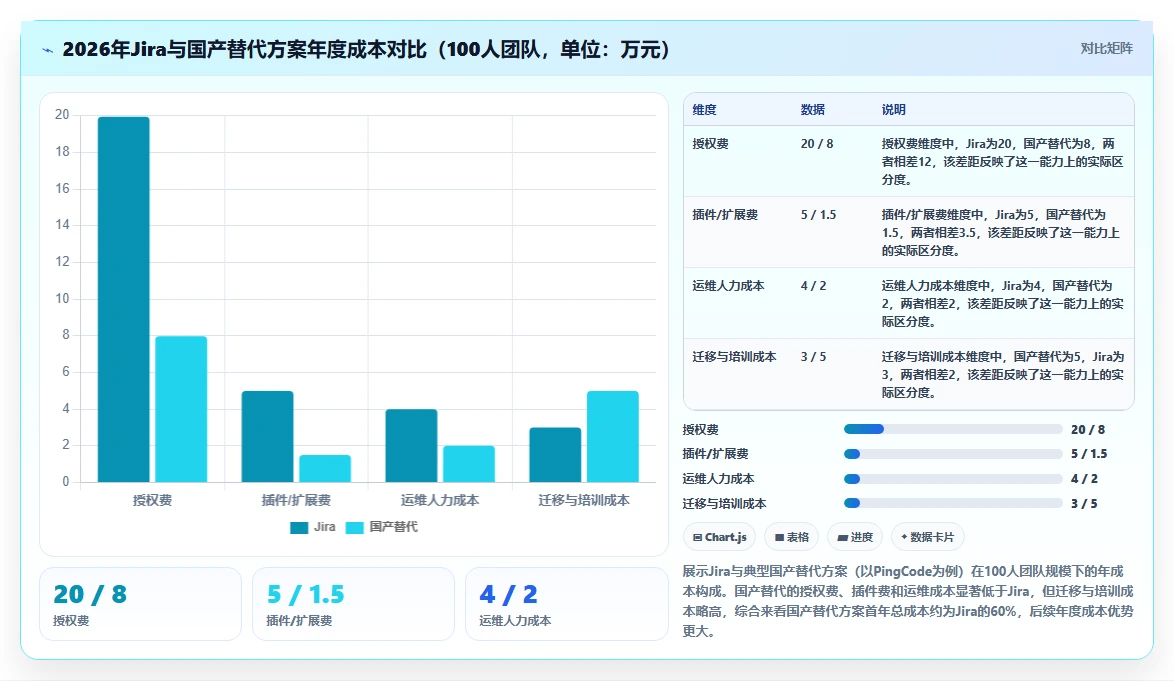Click the 表格 tag chip
This screenshot has width=1174, height=681.
791,537
